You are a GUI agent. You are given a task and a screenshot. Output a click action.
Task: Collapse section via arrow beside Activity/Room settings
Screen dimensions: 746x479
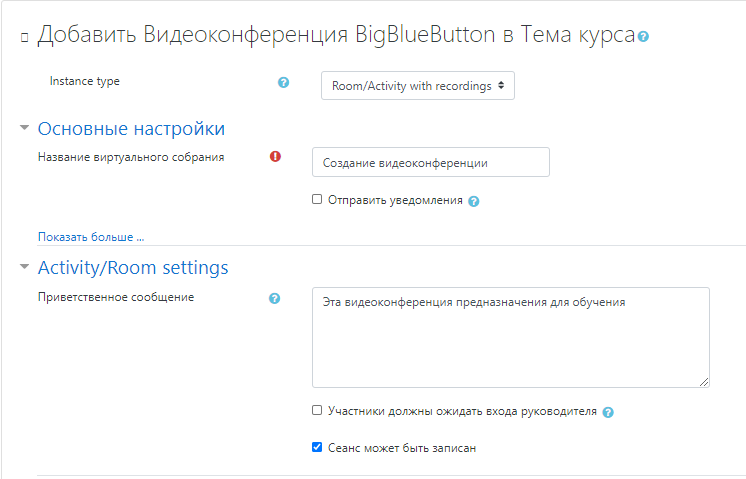pyautogui.click(x=24, y=267)
